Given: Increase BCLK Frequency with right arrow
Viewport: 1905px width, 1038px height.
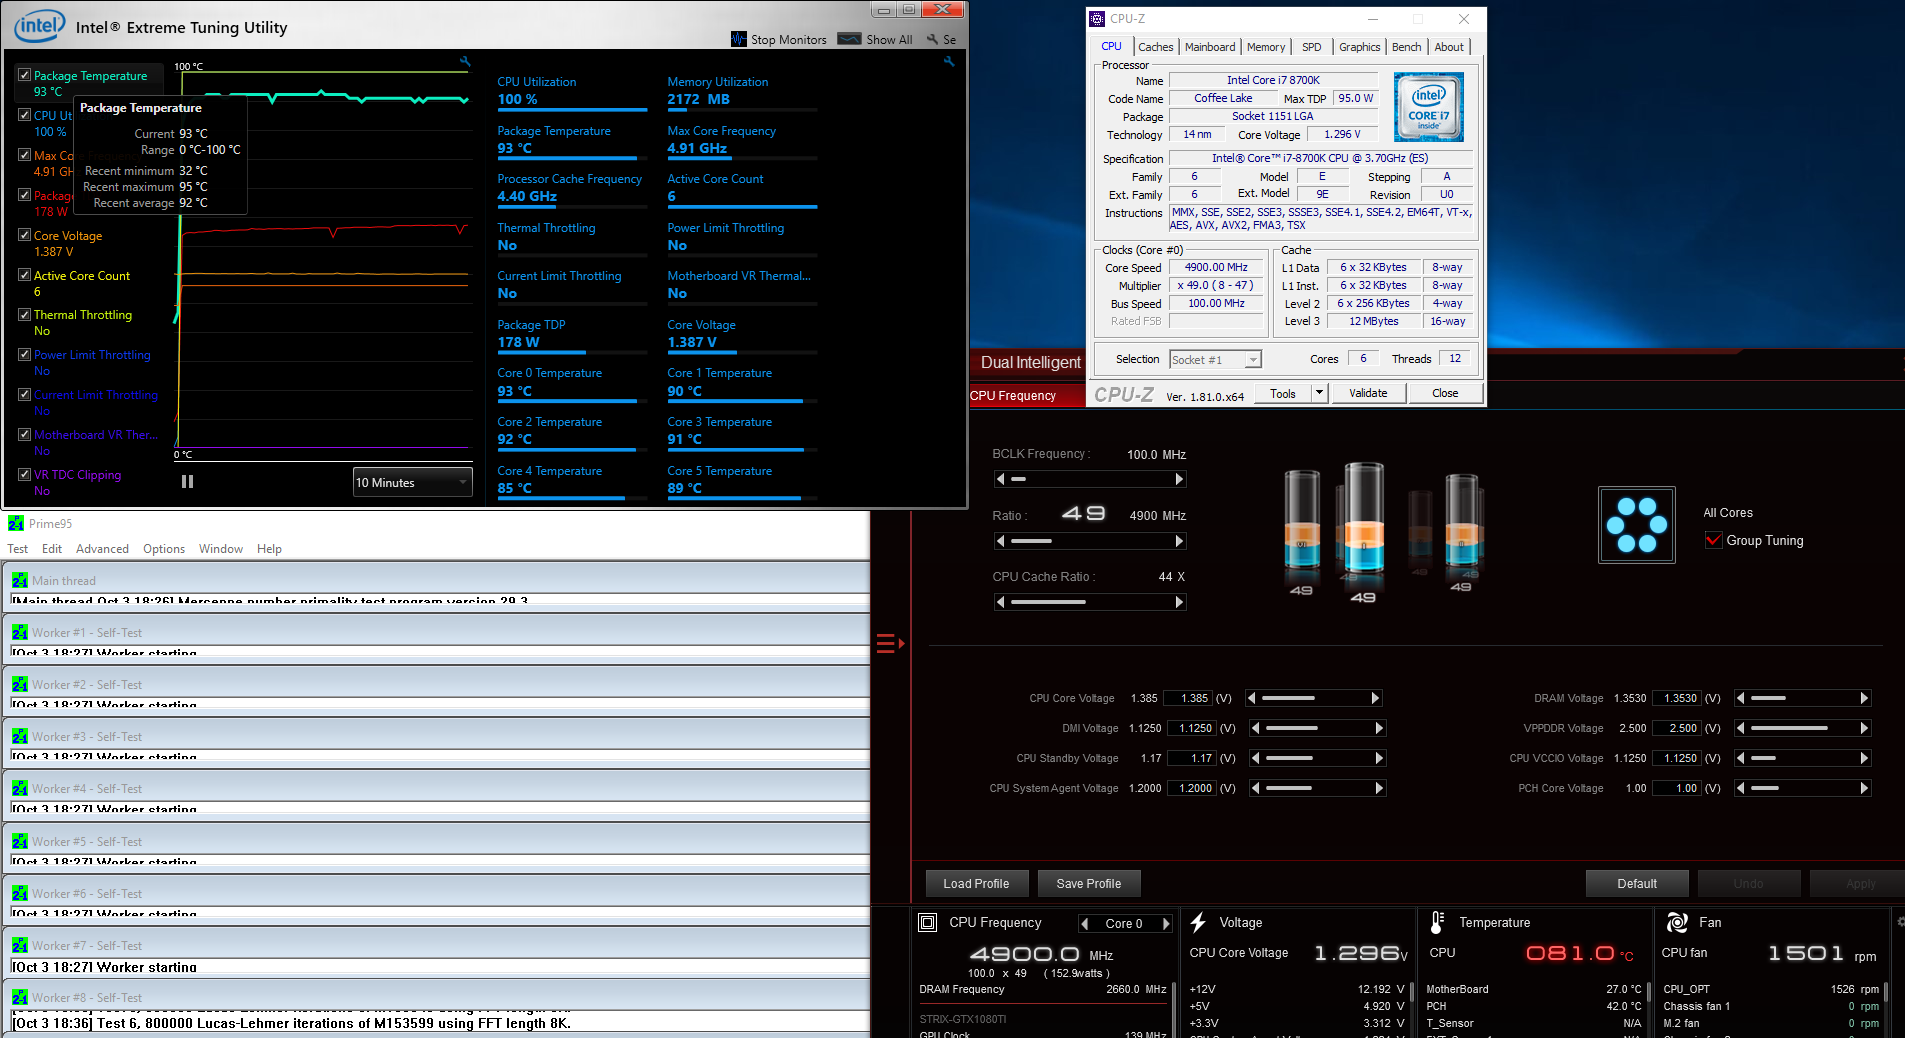Looking at the screenshot, I should tap(1179, 479).
